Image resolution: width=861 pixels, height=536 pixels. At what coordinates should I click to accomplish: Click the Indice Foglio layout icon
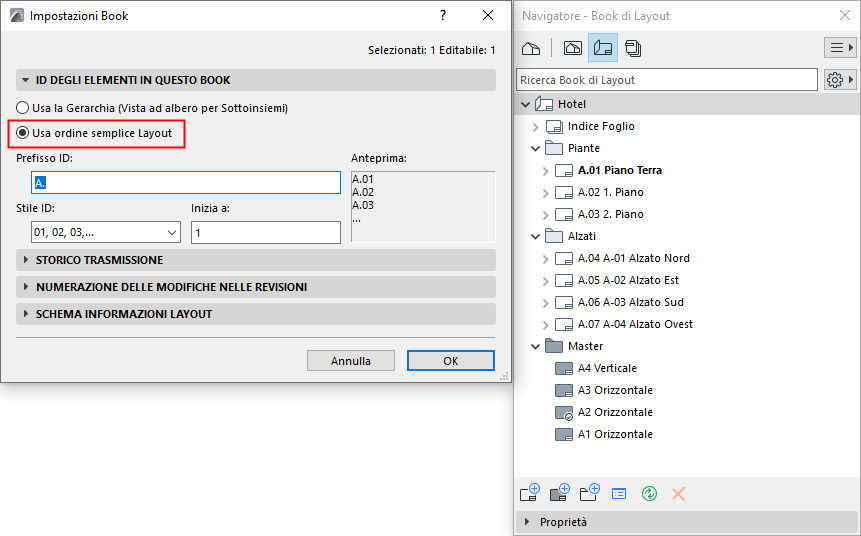click(x=554, y=126)
